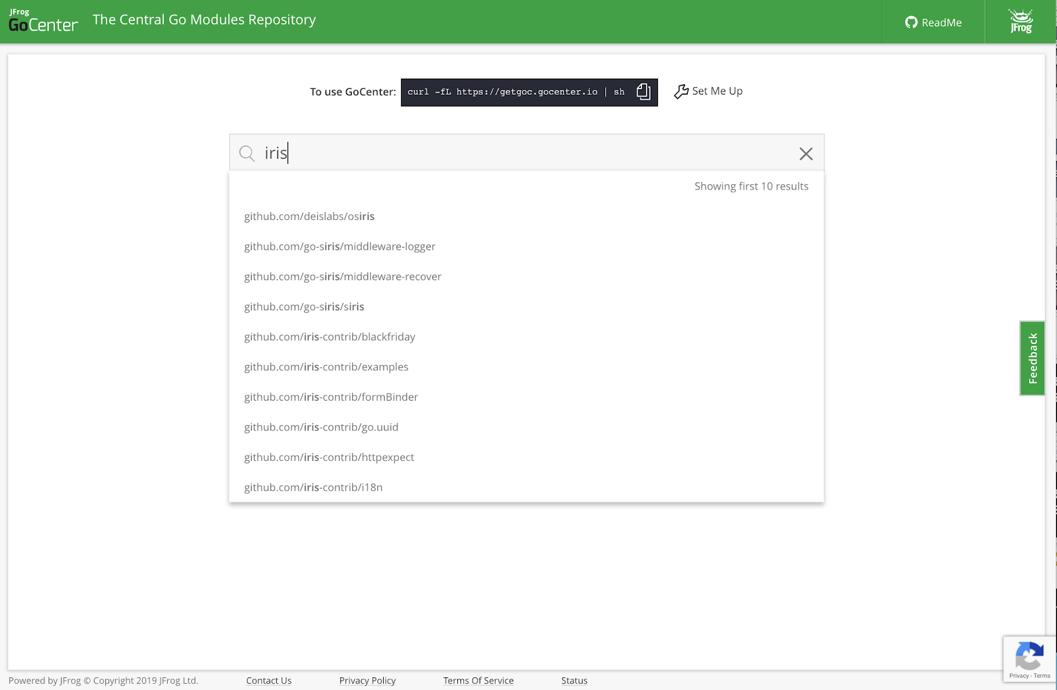Select github.com/deislabs/osiris result
The height and width of the screenshot is (690, 1057).
coord(526,216)
